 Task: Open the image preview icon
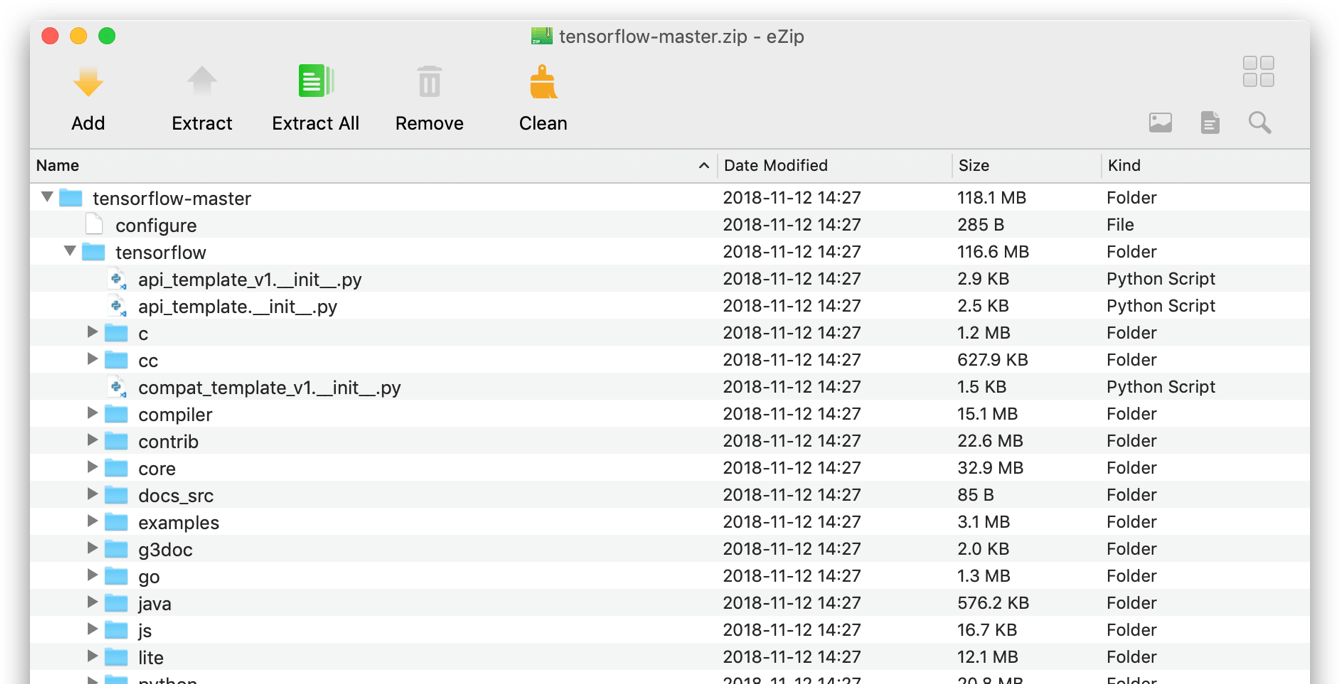pyautogui.click(x=1160, y=122)
